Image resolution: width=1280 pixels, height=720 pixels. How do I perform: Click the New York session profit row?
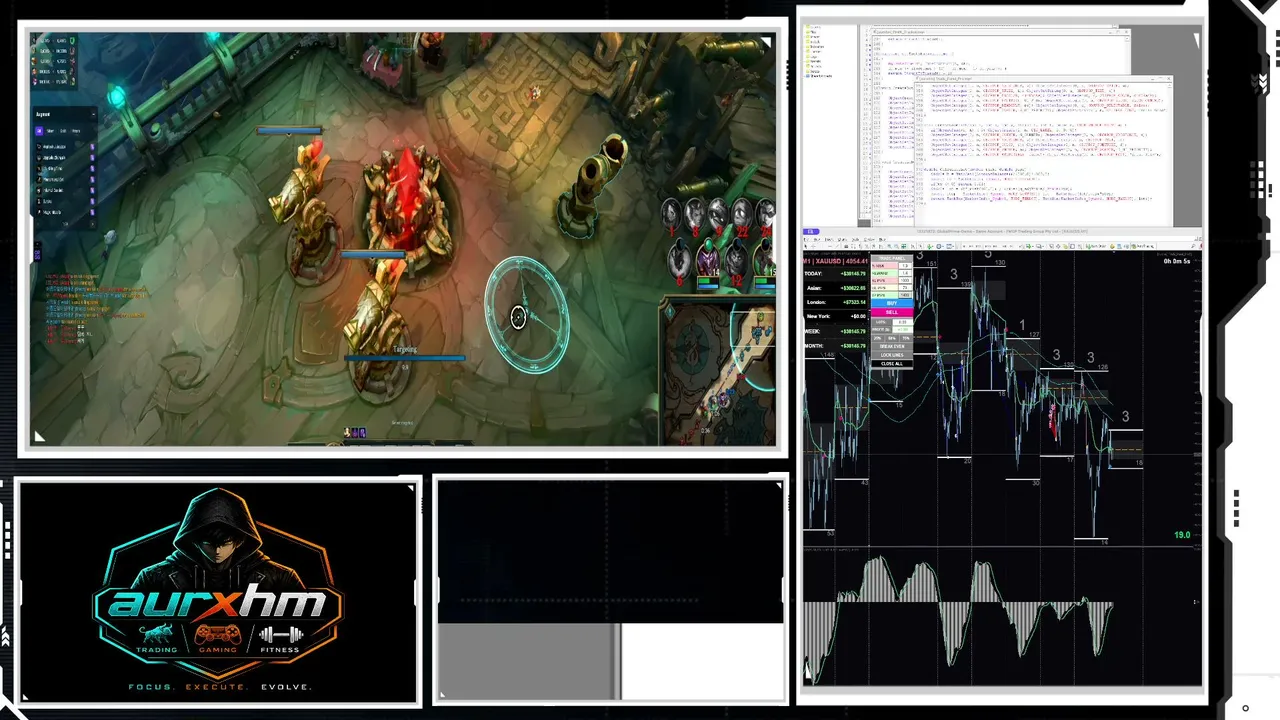pyautogui.click(x=835, y=316)
